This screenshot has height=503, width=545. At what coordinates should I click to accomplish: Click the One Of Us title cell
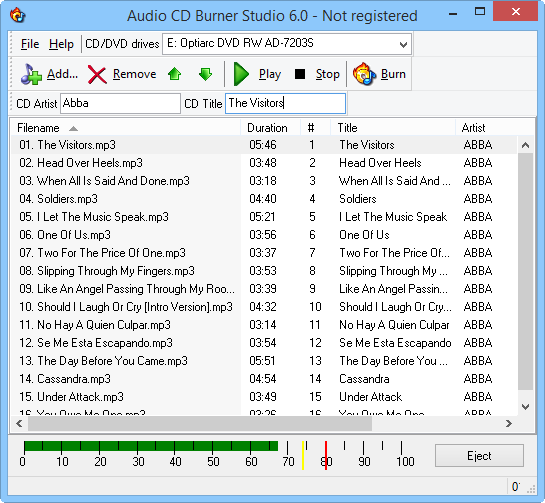point(364,235)
